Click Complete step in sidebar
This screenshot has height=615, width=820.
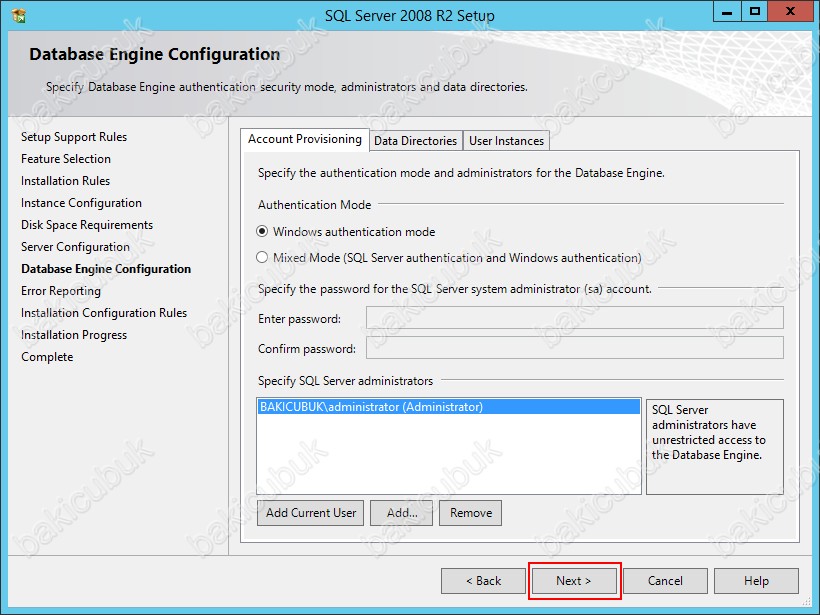47,357
